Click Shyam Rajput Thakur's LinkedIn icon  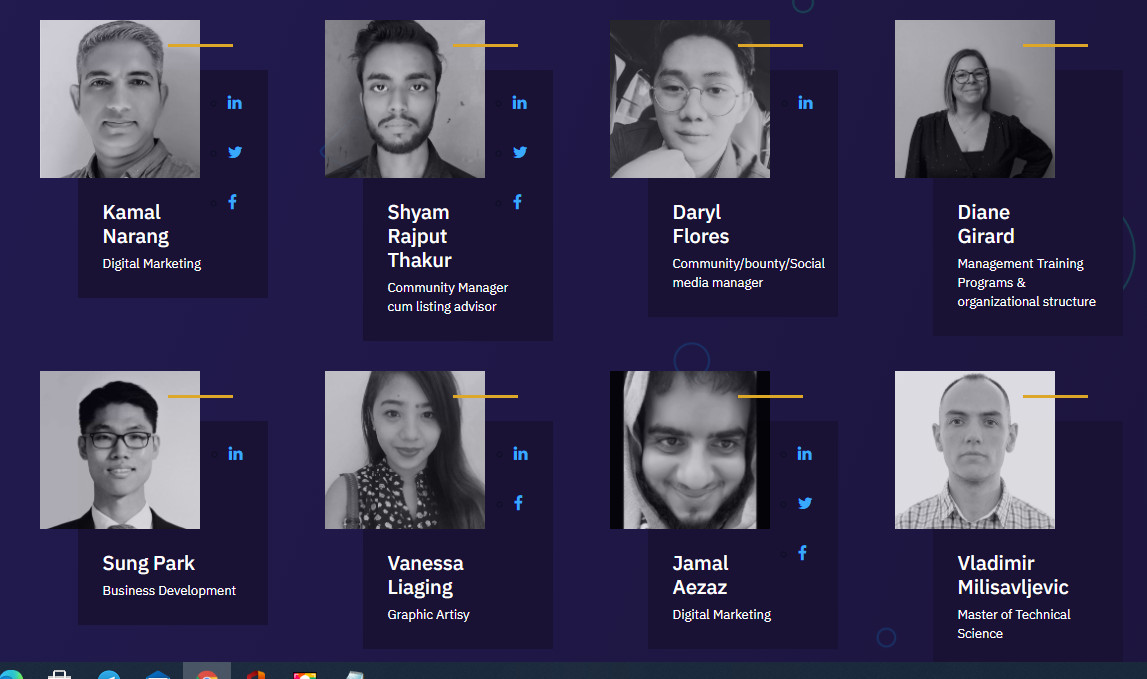[x=519, y=103]
